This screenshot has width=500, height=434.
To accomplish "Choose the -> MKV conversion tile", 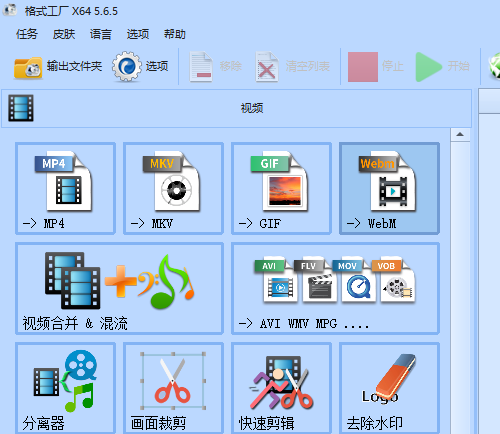I will point(173,188).
